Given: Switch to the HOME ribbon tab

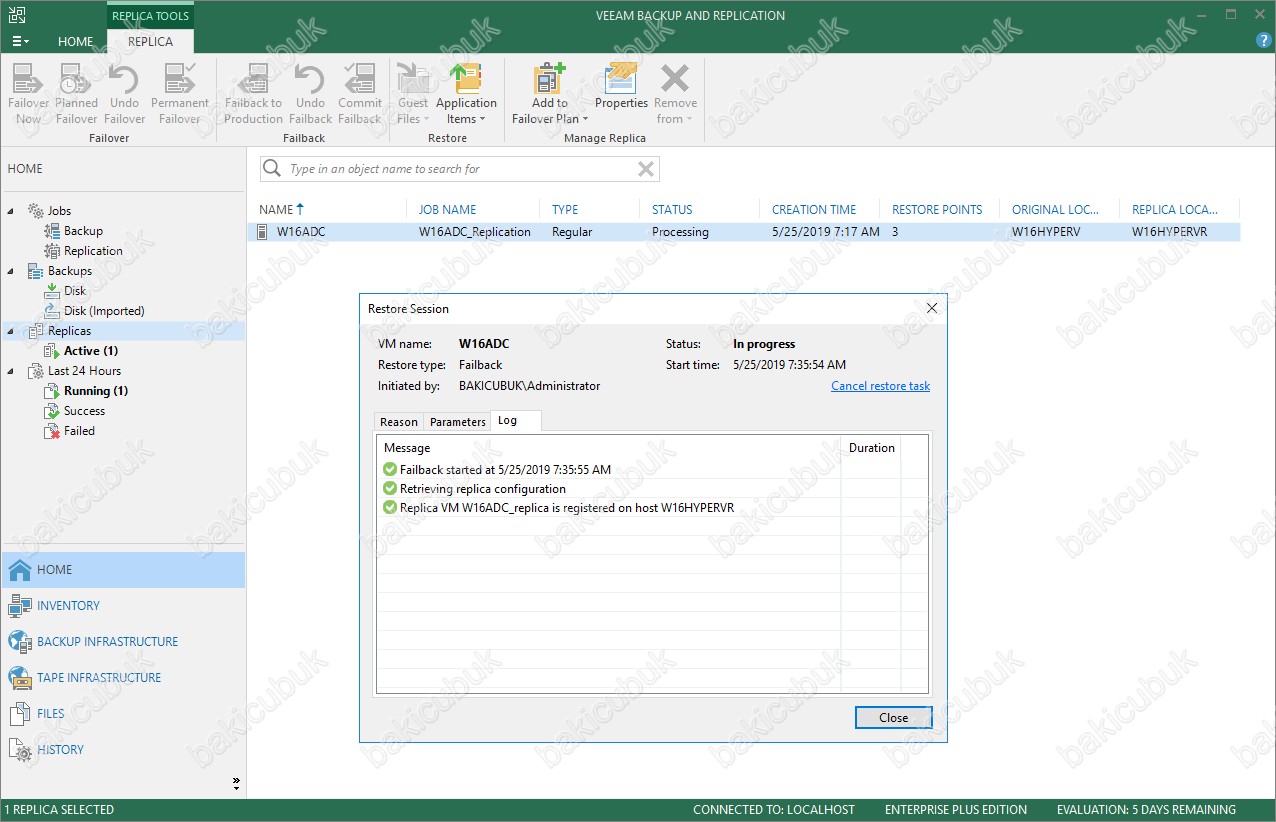Looking at the screenshot, I should [76, 42].
